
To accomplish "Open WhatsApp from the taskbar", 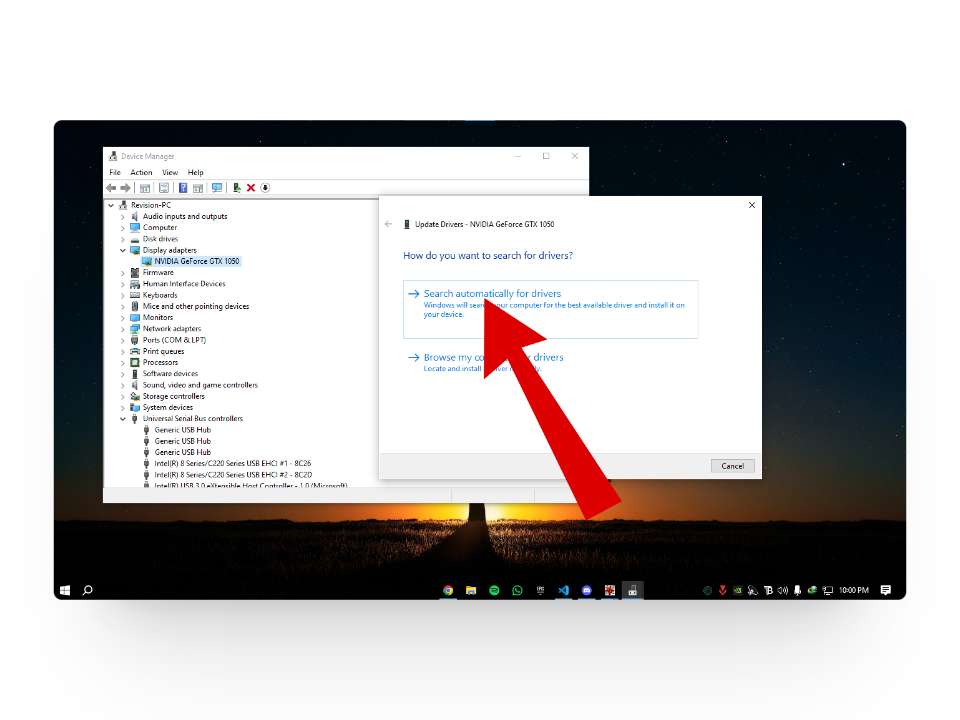I will point(517,590).
